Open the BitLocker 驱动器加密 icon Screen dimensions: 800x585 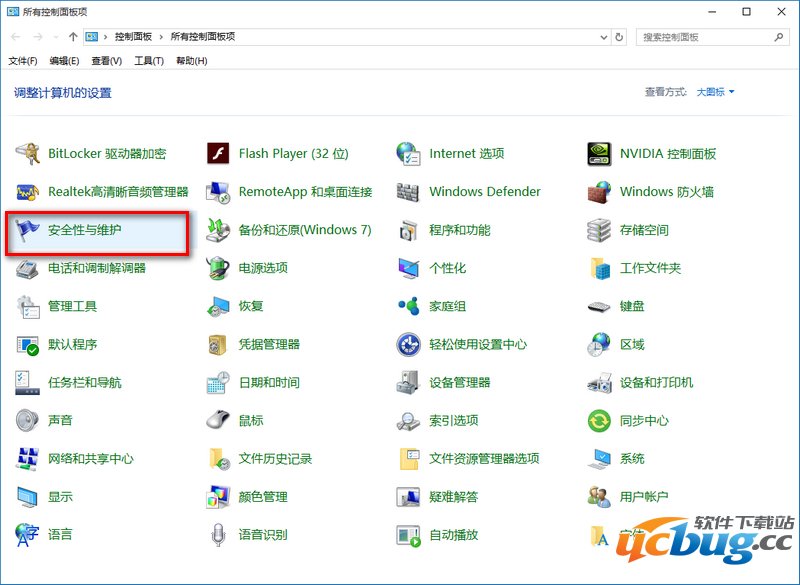coord(28,154)
